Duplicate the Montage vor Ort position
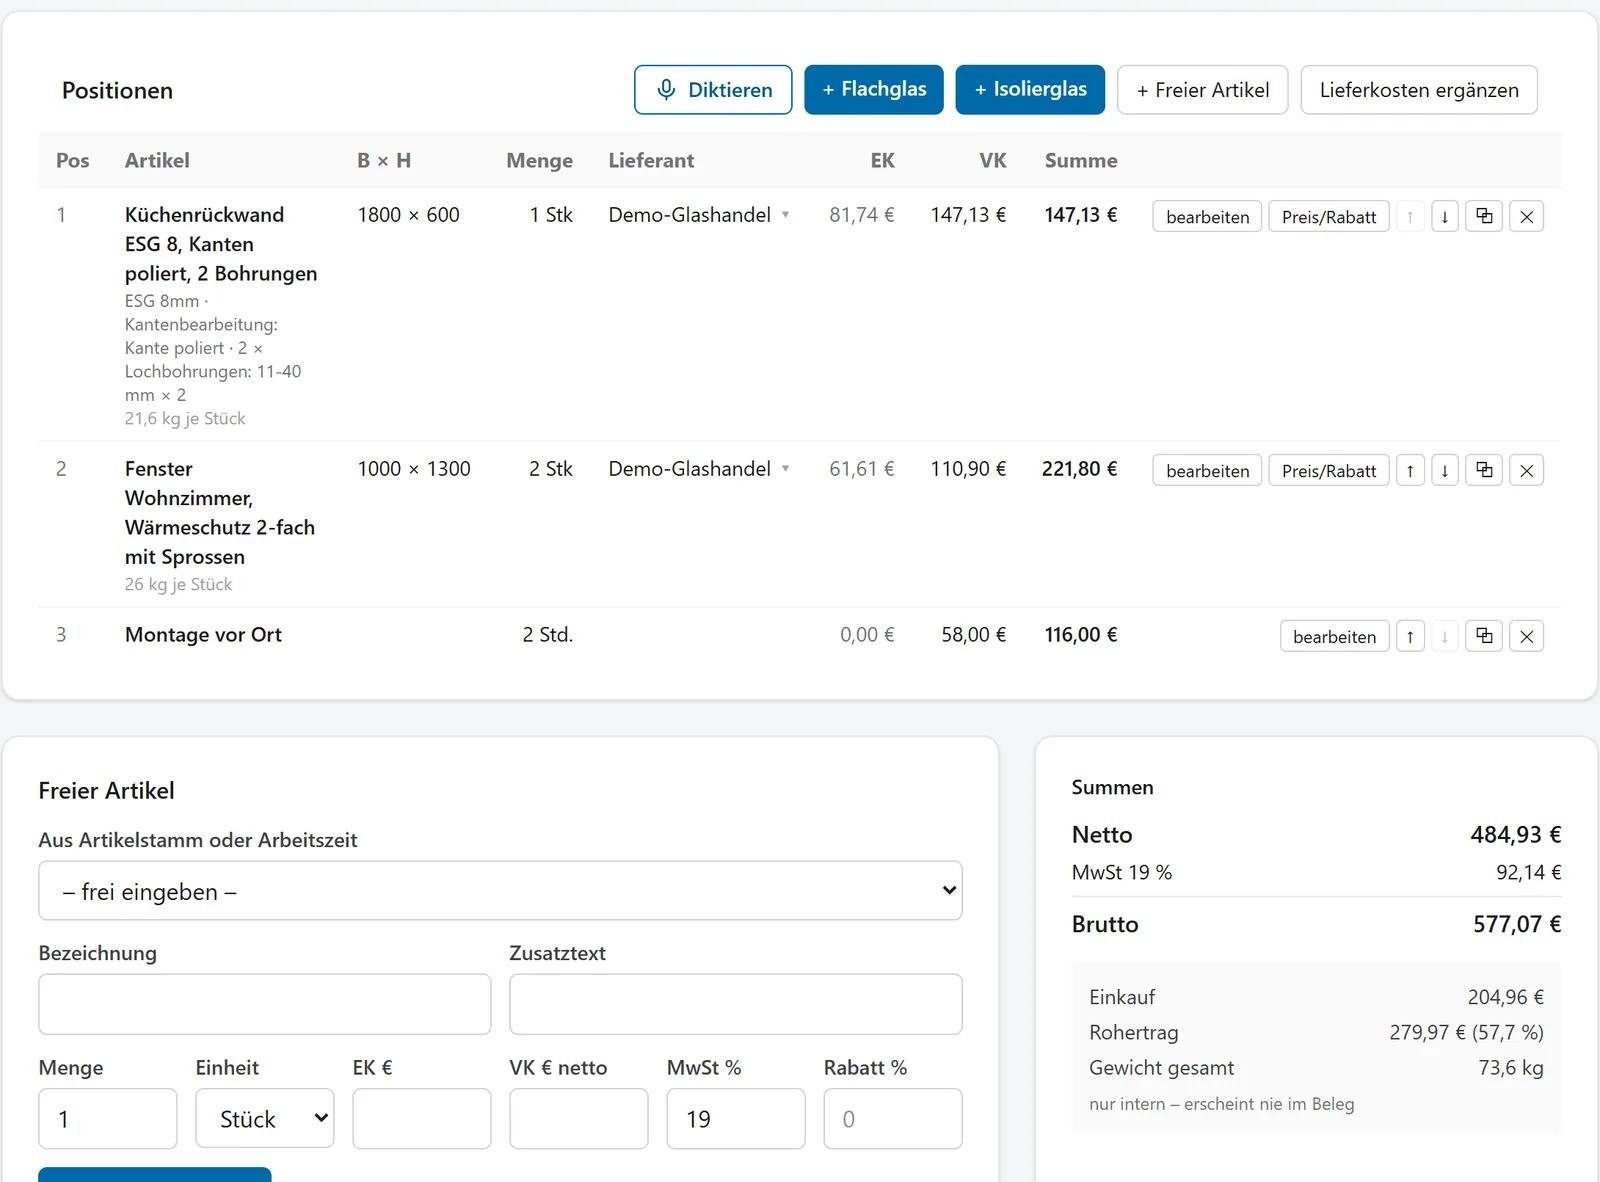The height and width of the screenshot is (1182, 1600). 1485,636
